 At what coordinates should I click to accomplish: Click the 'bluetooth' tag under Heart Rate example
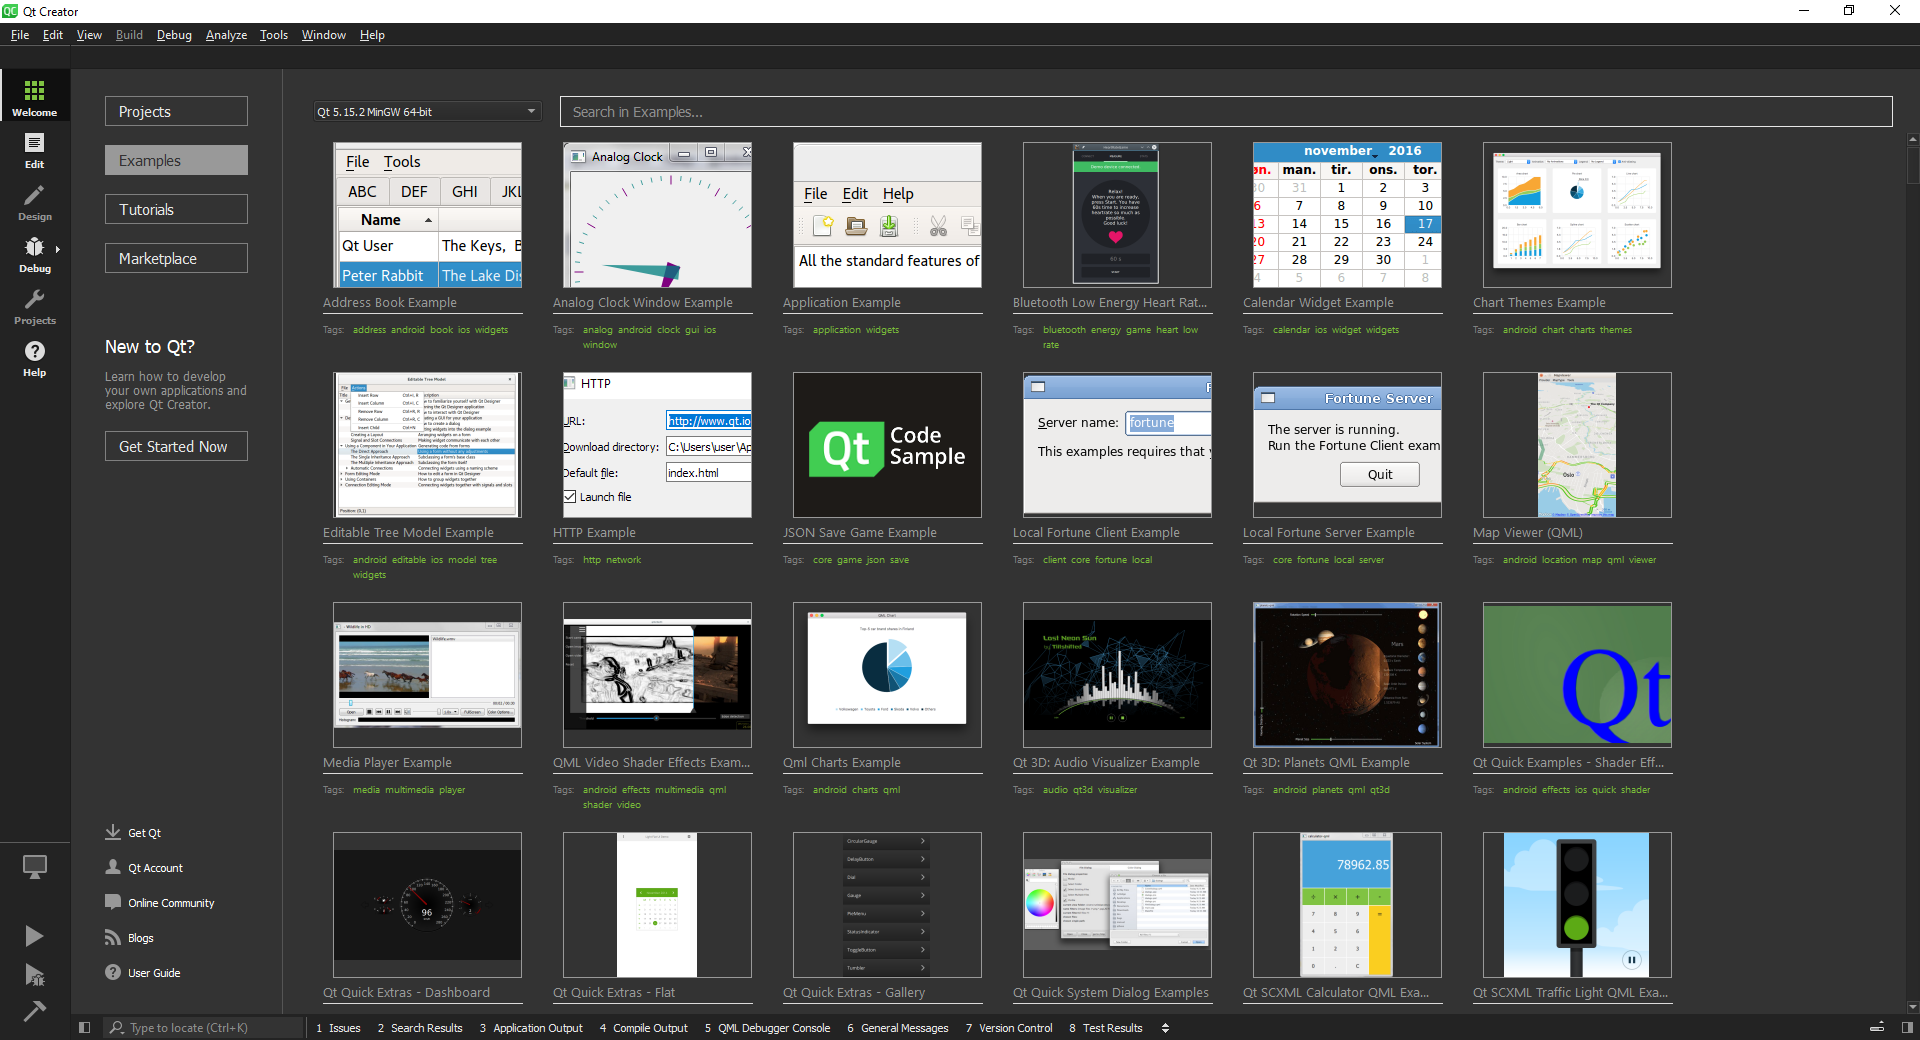[1064, 330]
